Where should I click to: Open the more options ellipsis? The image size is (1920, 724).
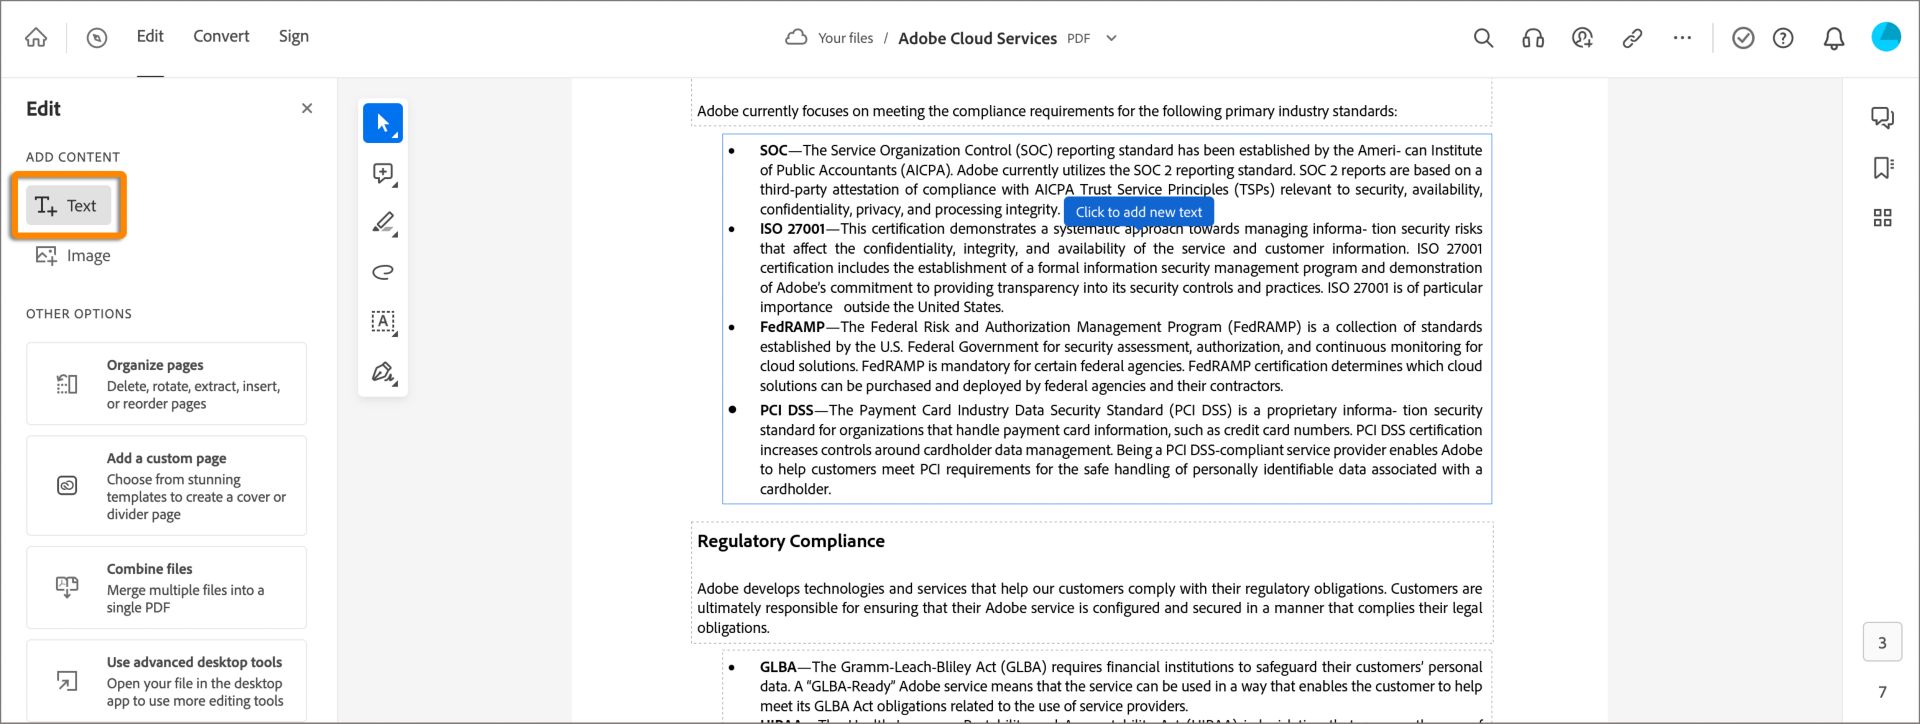[1682, 38]
